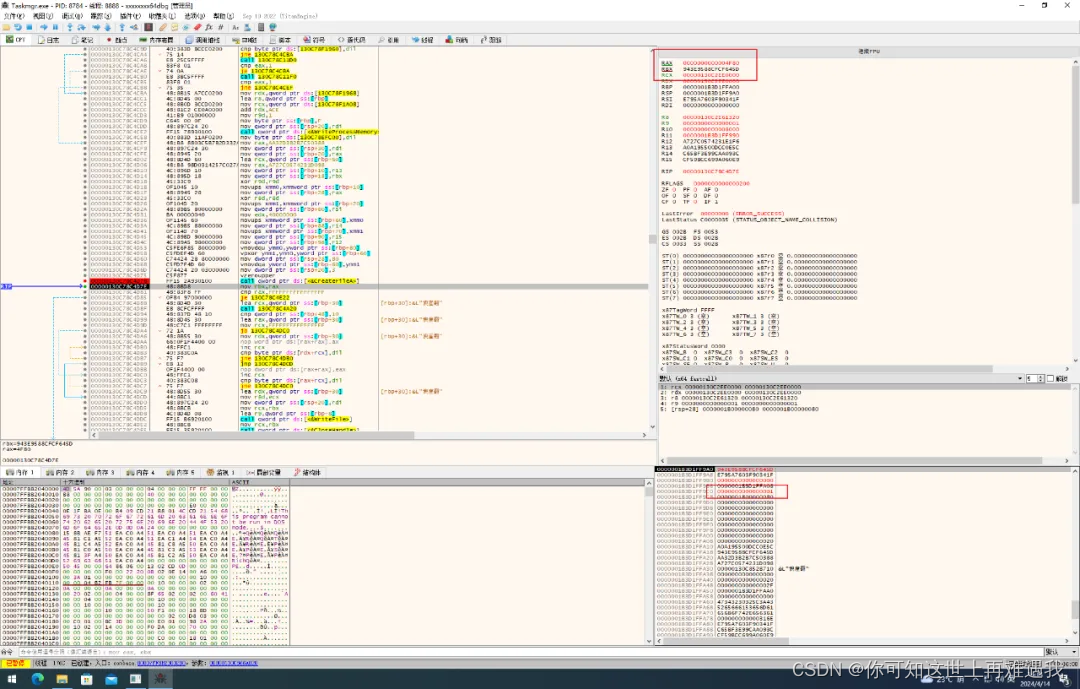Select the 结构体 (Struct) tab
This screenshot has height=689, width=1080.
click(308, 473)
